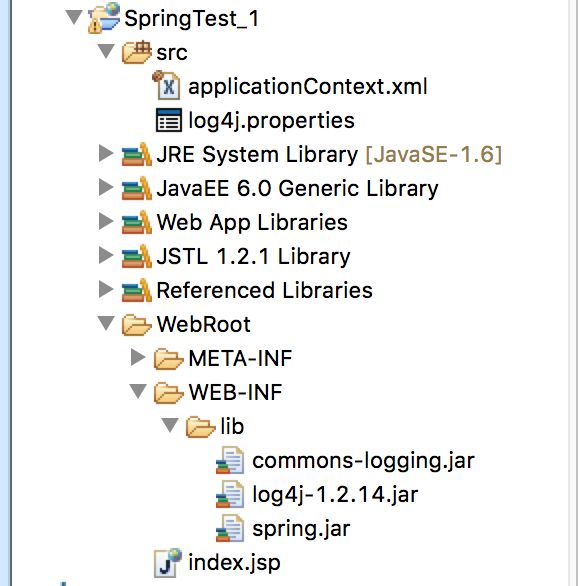Collapse the lib folder arrow
Viewport: 578px width, 586px height.
point(170,425)
